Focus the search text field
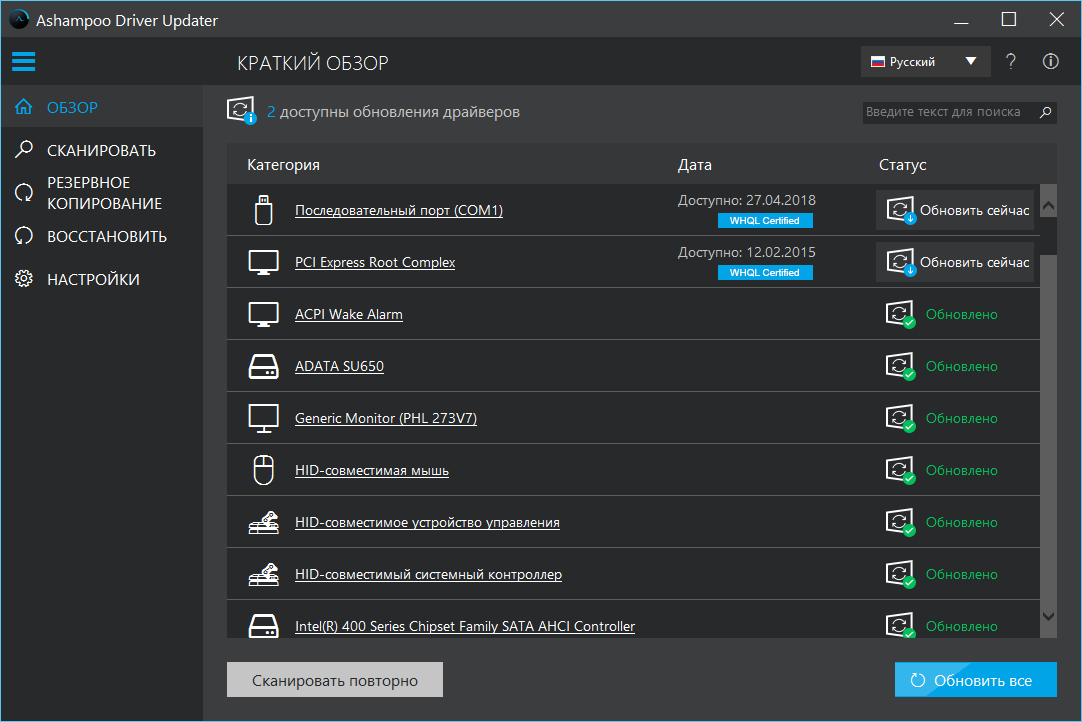This screenshot has height=722, width=1082. click(948, 112)
